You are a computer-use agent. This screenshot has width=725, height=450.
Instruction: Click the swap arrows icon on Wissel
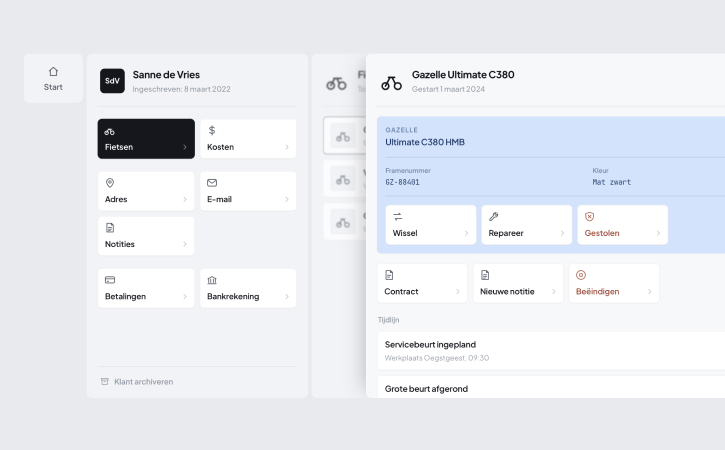398,216
